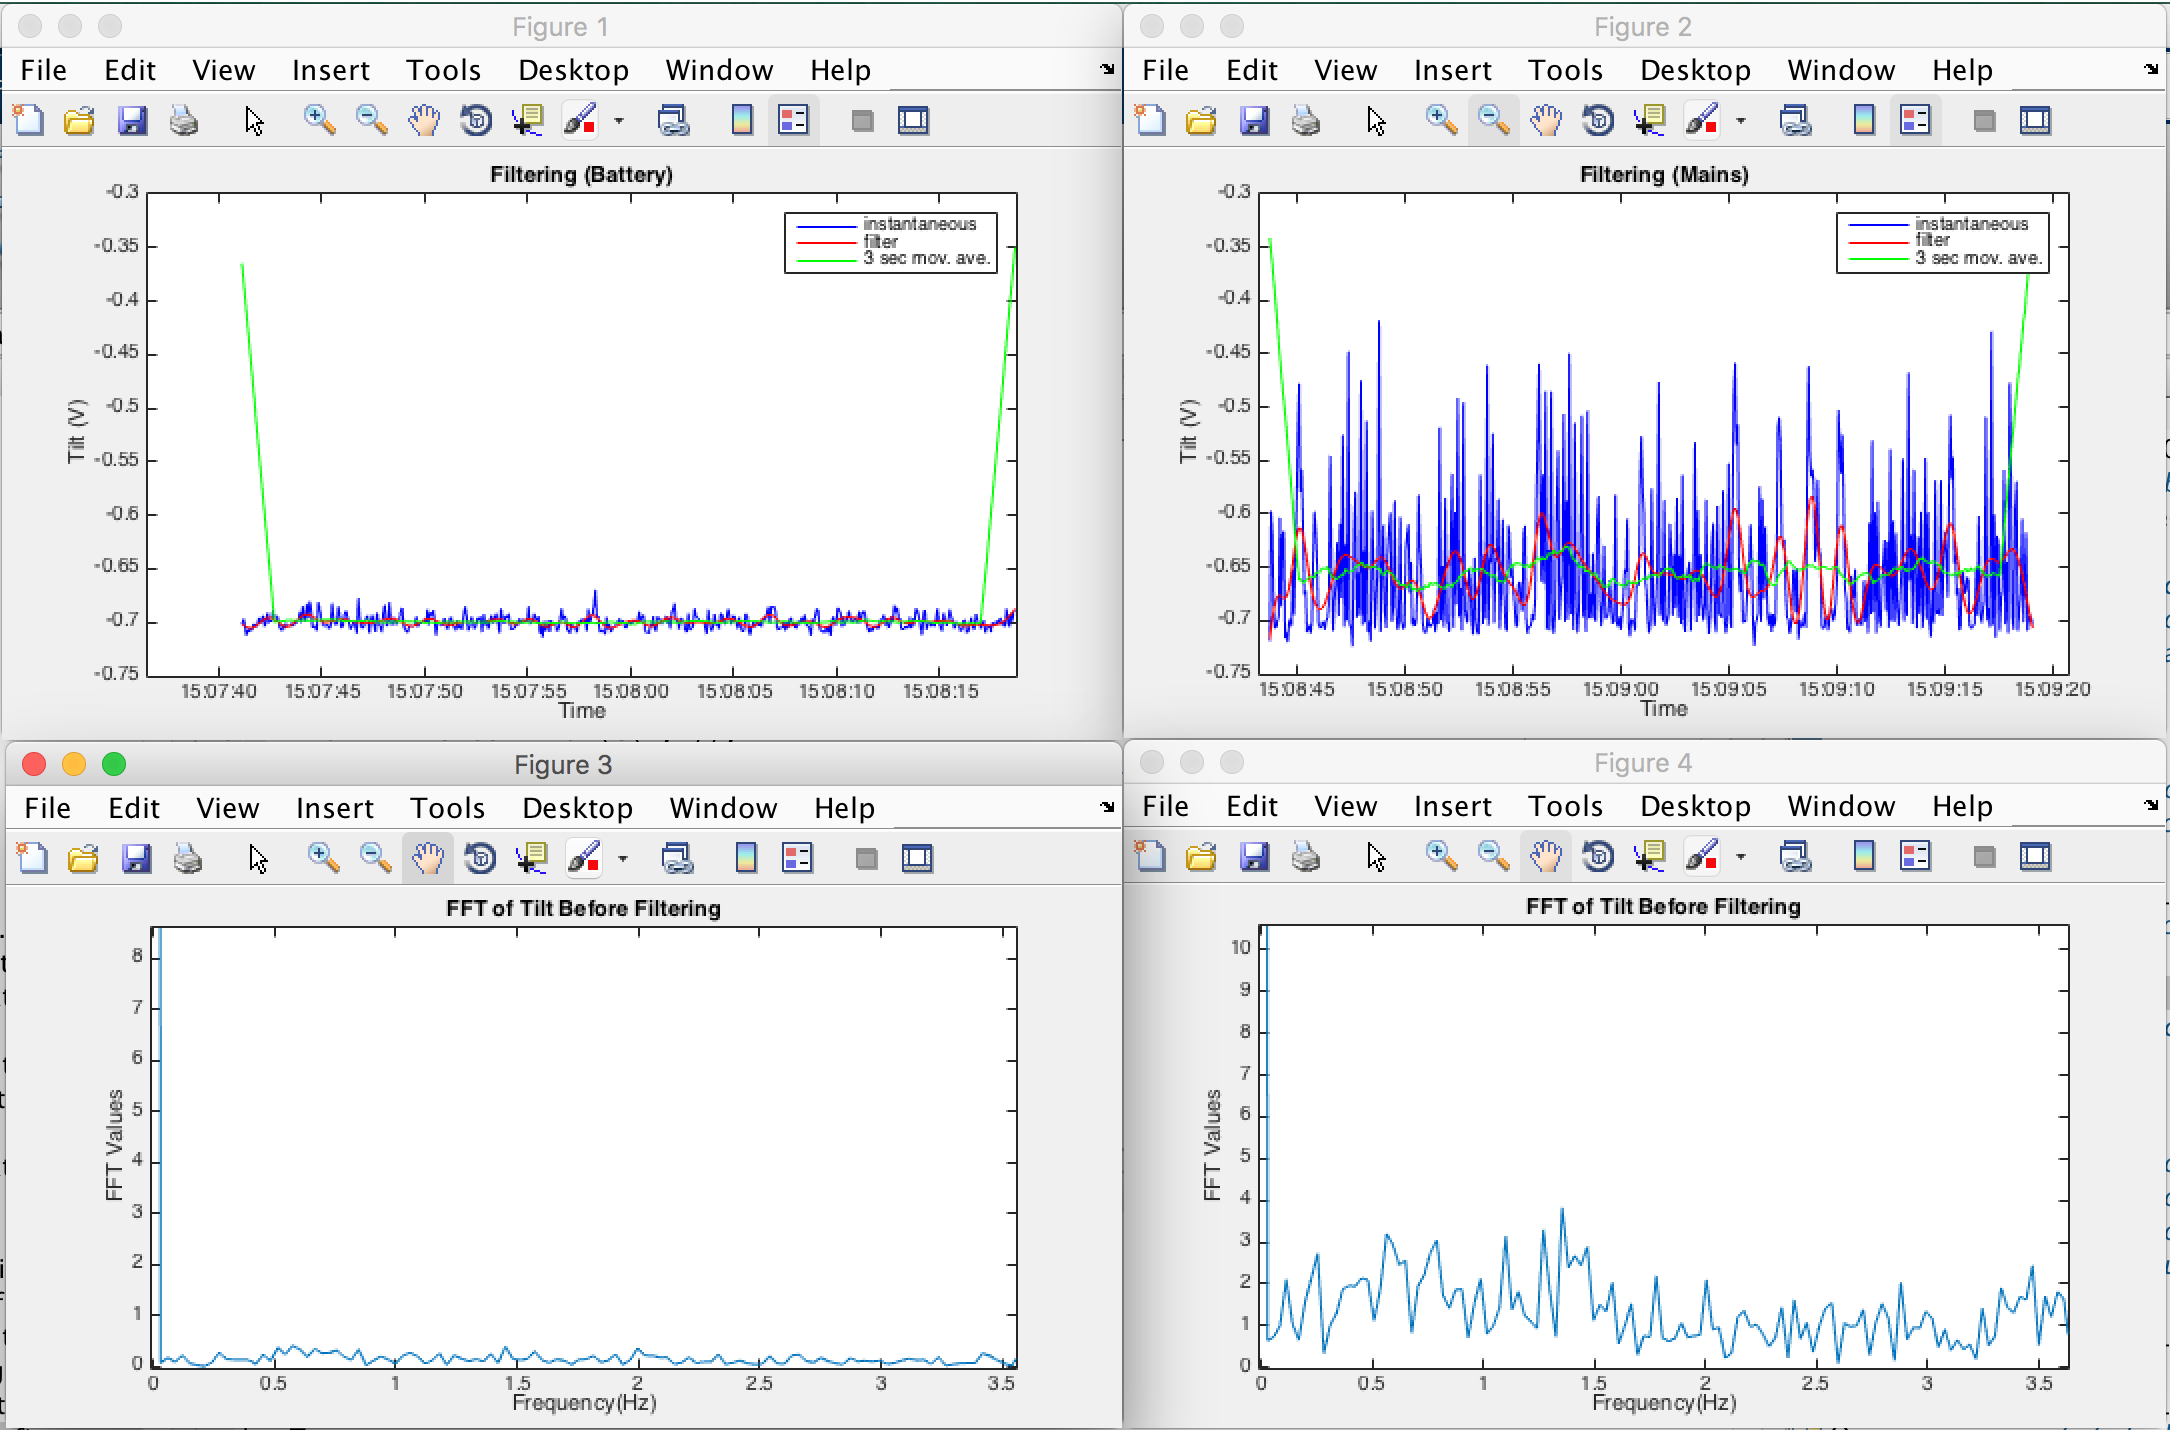
Task: Open Brush dropdown arrow in Figure 4
Action: pos(1741,857)
